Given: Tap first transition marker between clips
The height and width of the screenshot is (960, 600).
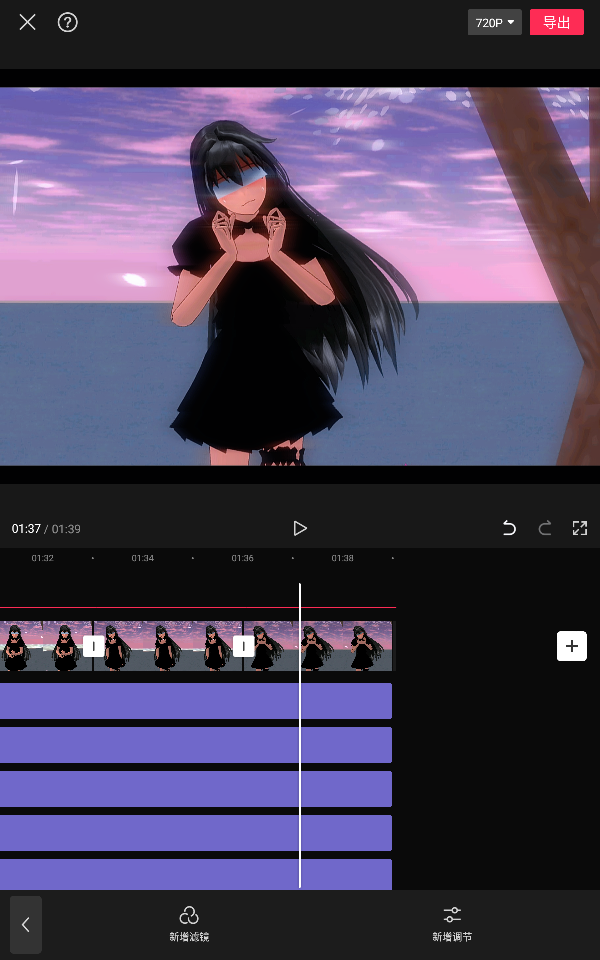Looking at the screenshot, I should pos(93,646).
